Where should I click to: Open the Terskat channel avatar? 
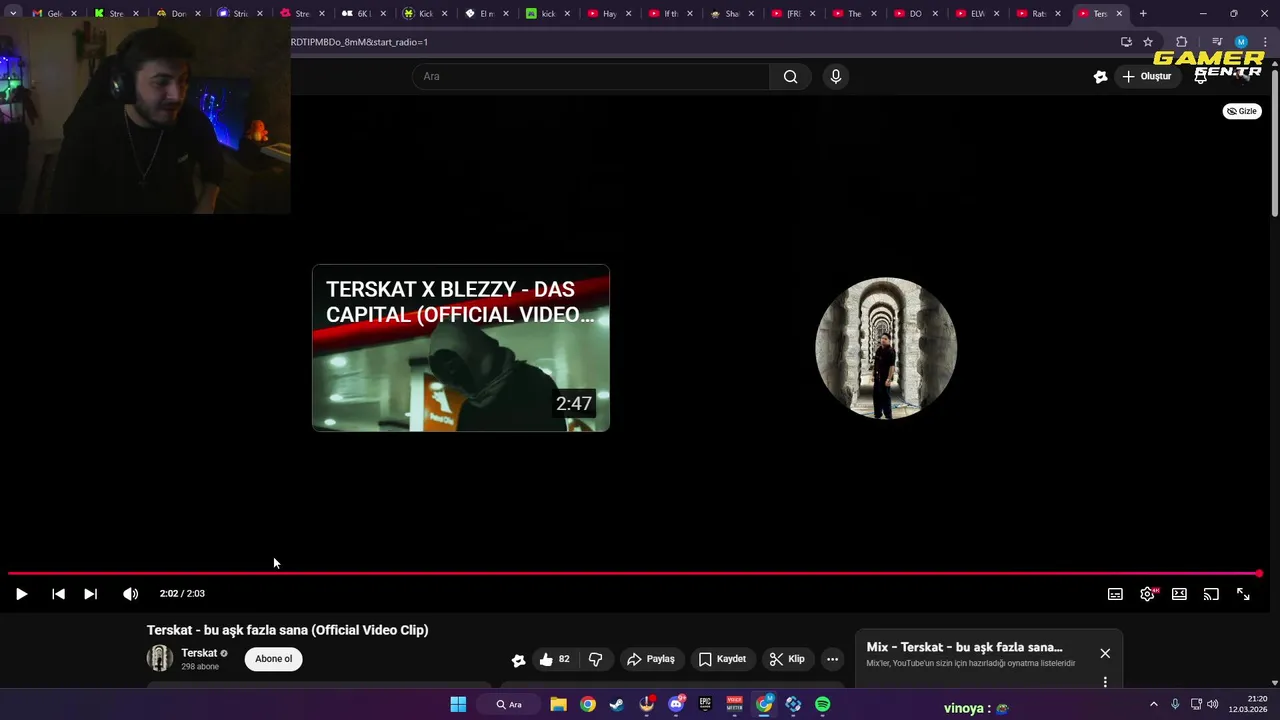pyautogui.click(x=160, y=658)
